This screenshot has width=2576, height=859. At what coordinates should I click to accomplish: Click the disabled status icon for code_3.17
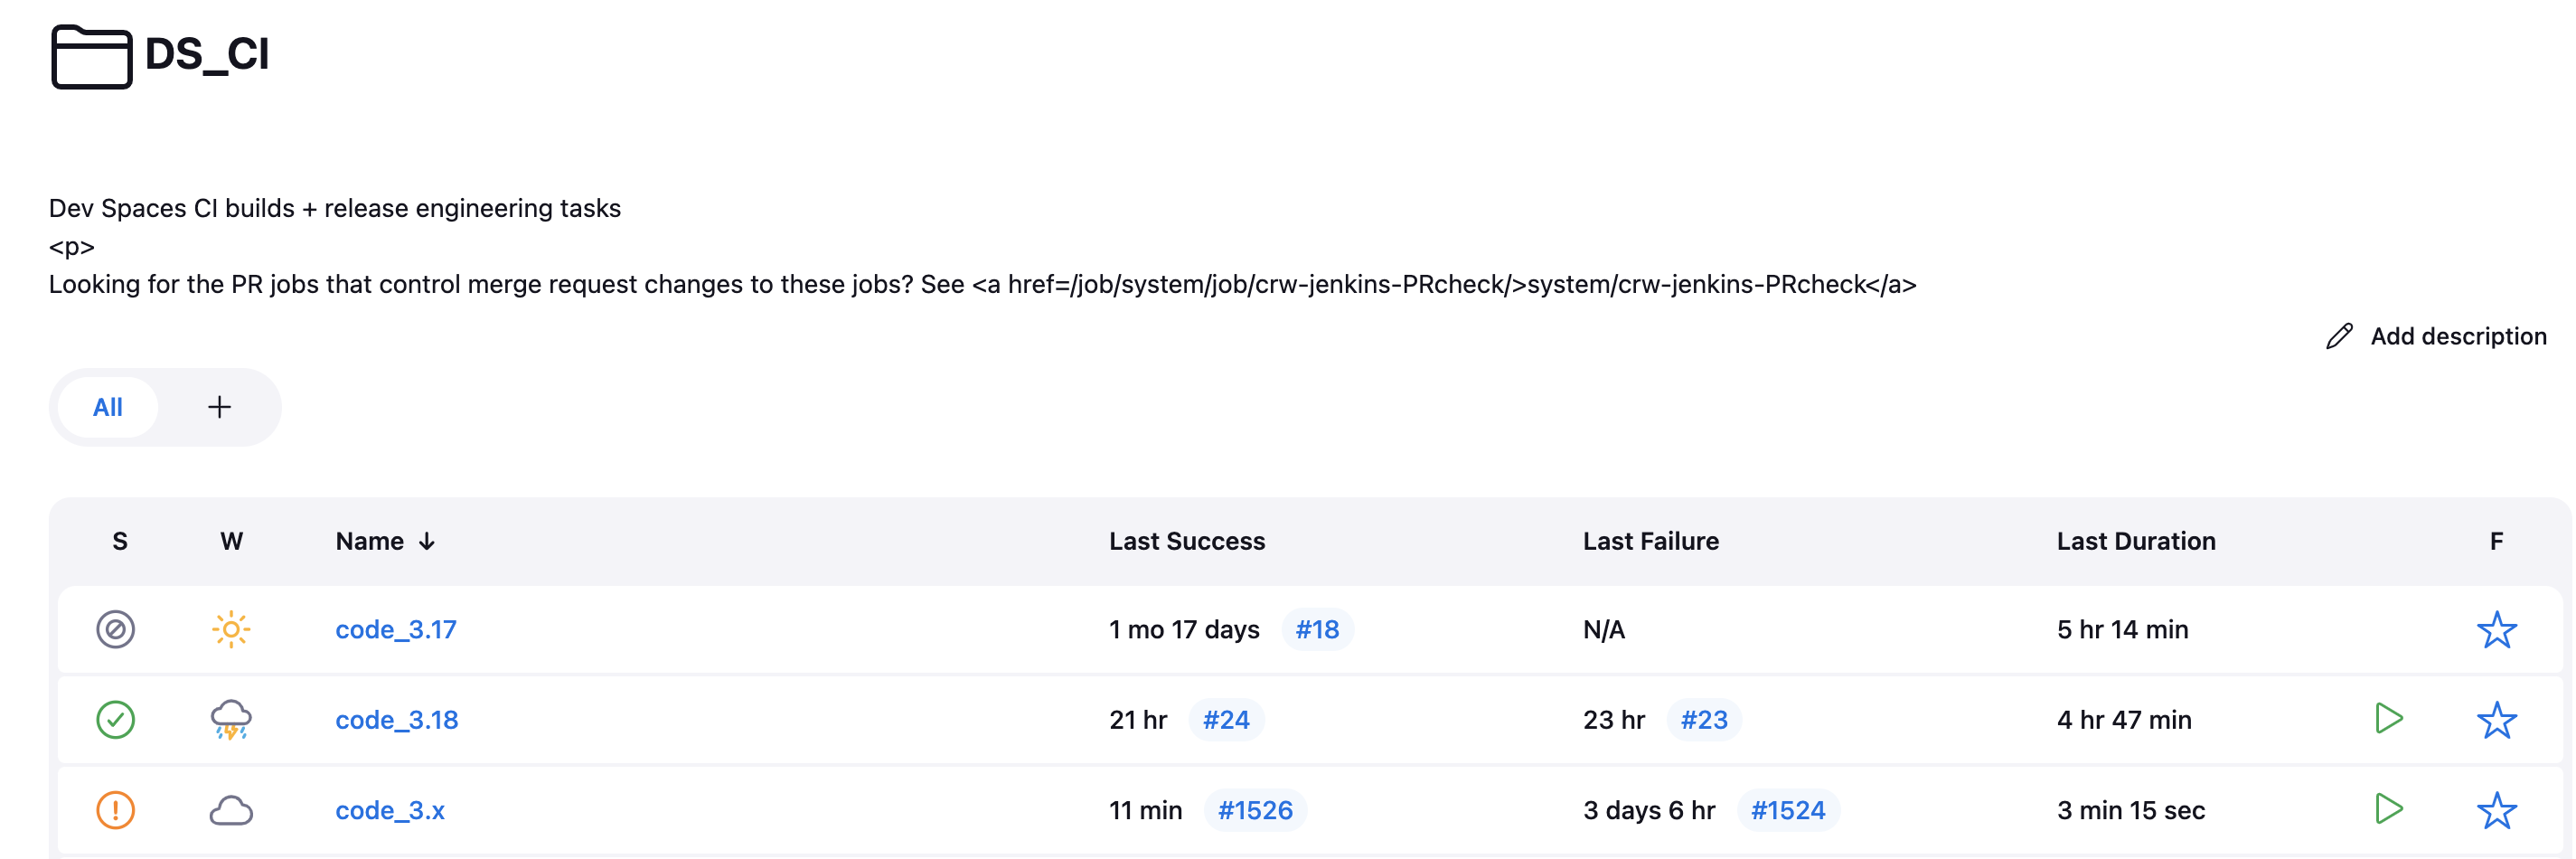coord(116,629)
